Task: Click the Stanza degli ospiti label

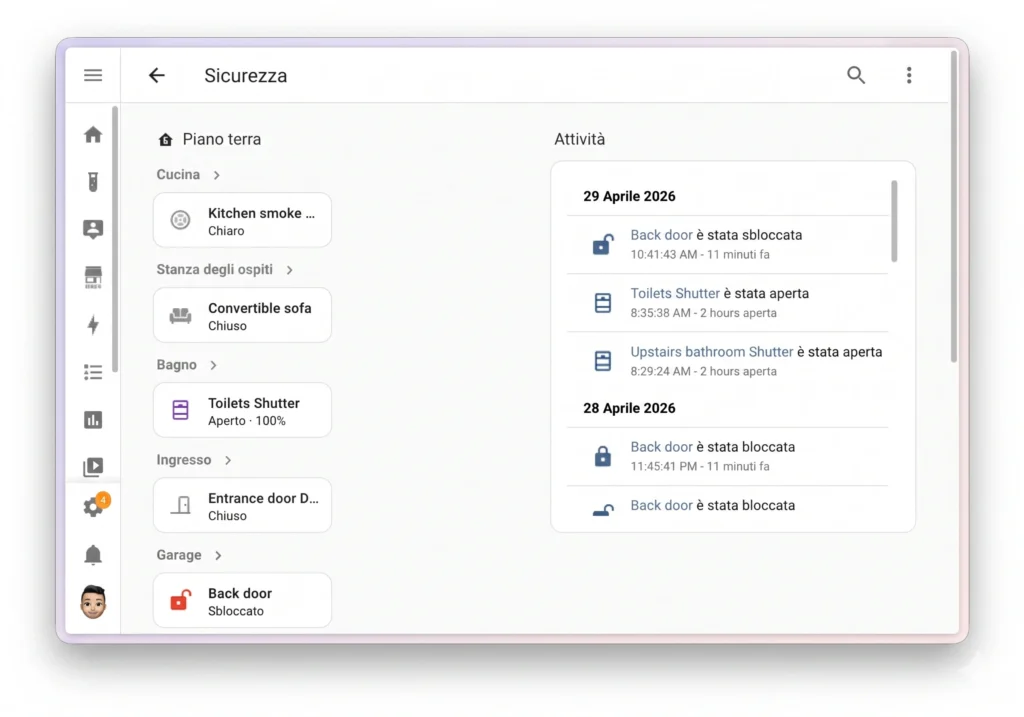Action: pyautogui.click(x=214, y=270)
